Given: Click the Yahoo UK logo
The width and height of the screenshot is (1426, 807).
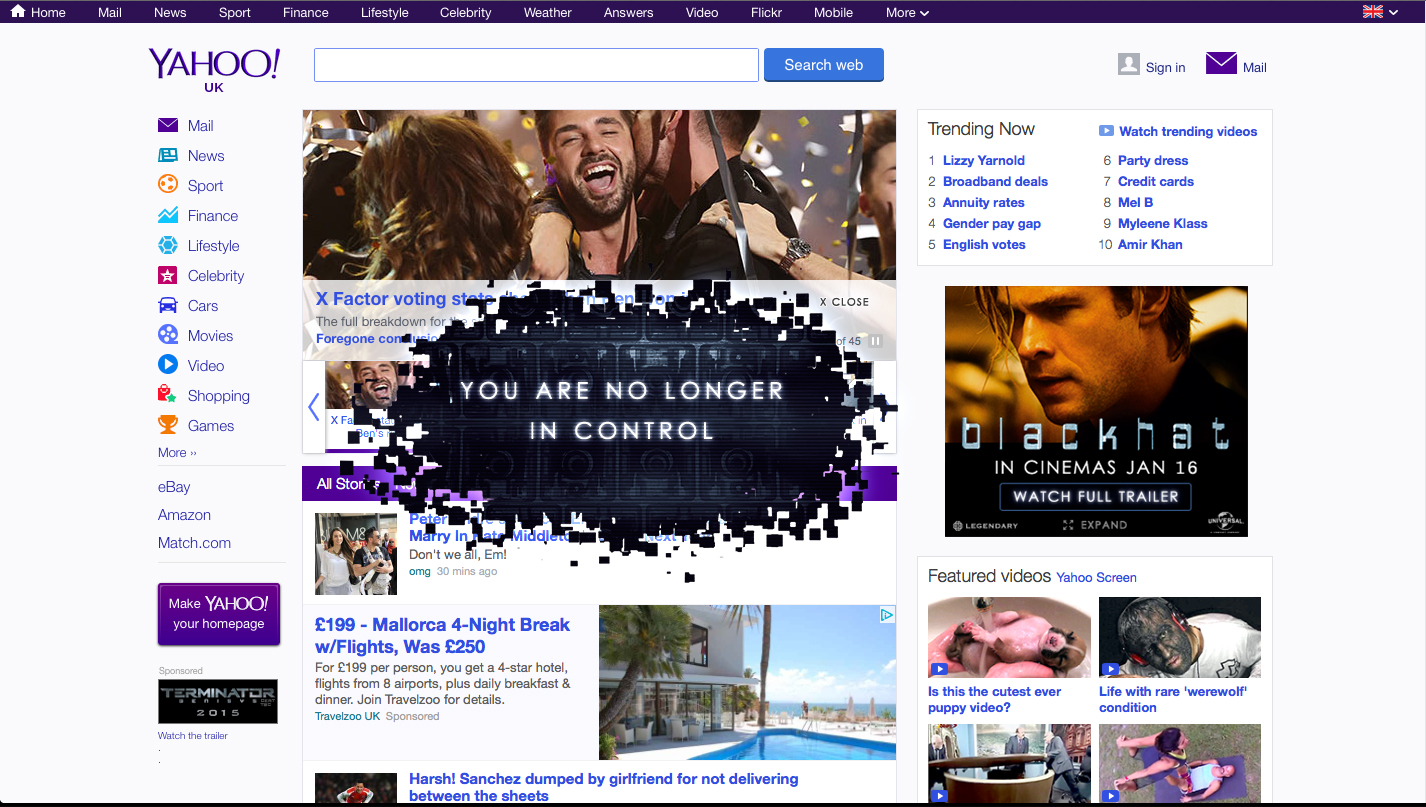Looking at the screenshot, I should point(214,69).
